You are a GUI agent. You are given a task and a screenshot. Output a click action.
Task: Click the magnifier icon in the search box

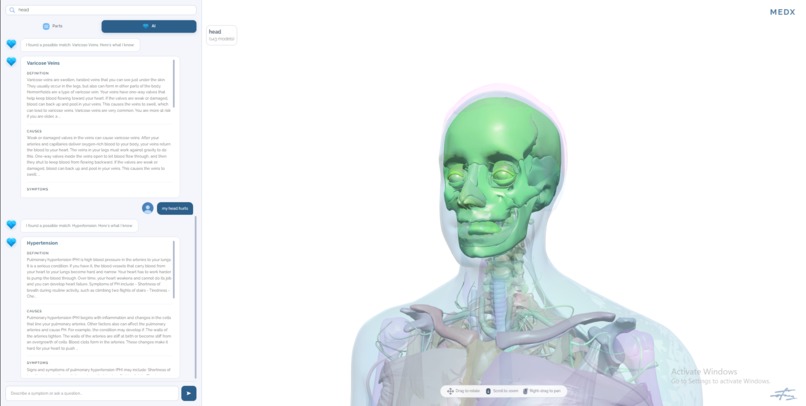point(12,10)
